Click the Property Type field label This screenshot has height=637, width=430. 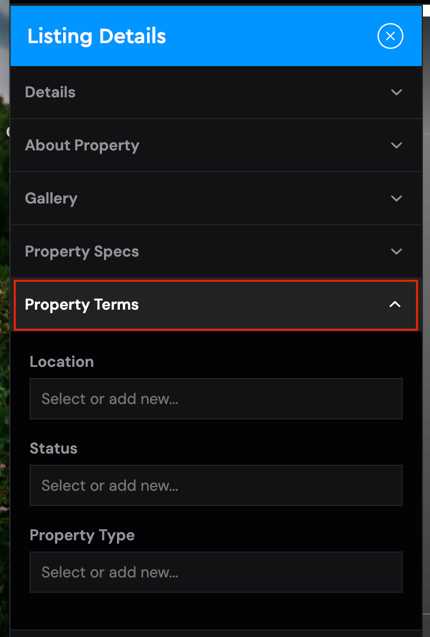click(82, 535)
